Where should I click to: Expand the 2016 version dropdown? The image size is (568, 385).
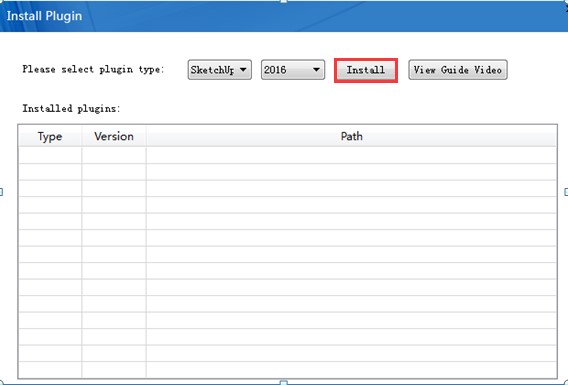[293, 70]
